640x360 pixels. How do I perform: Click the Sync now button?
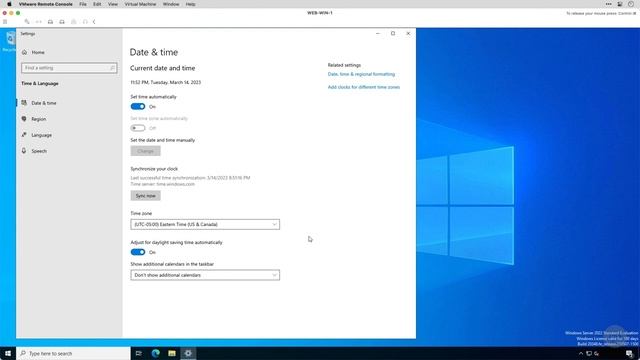(145, 196)
